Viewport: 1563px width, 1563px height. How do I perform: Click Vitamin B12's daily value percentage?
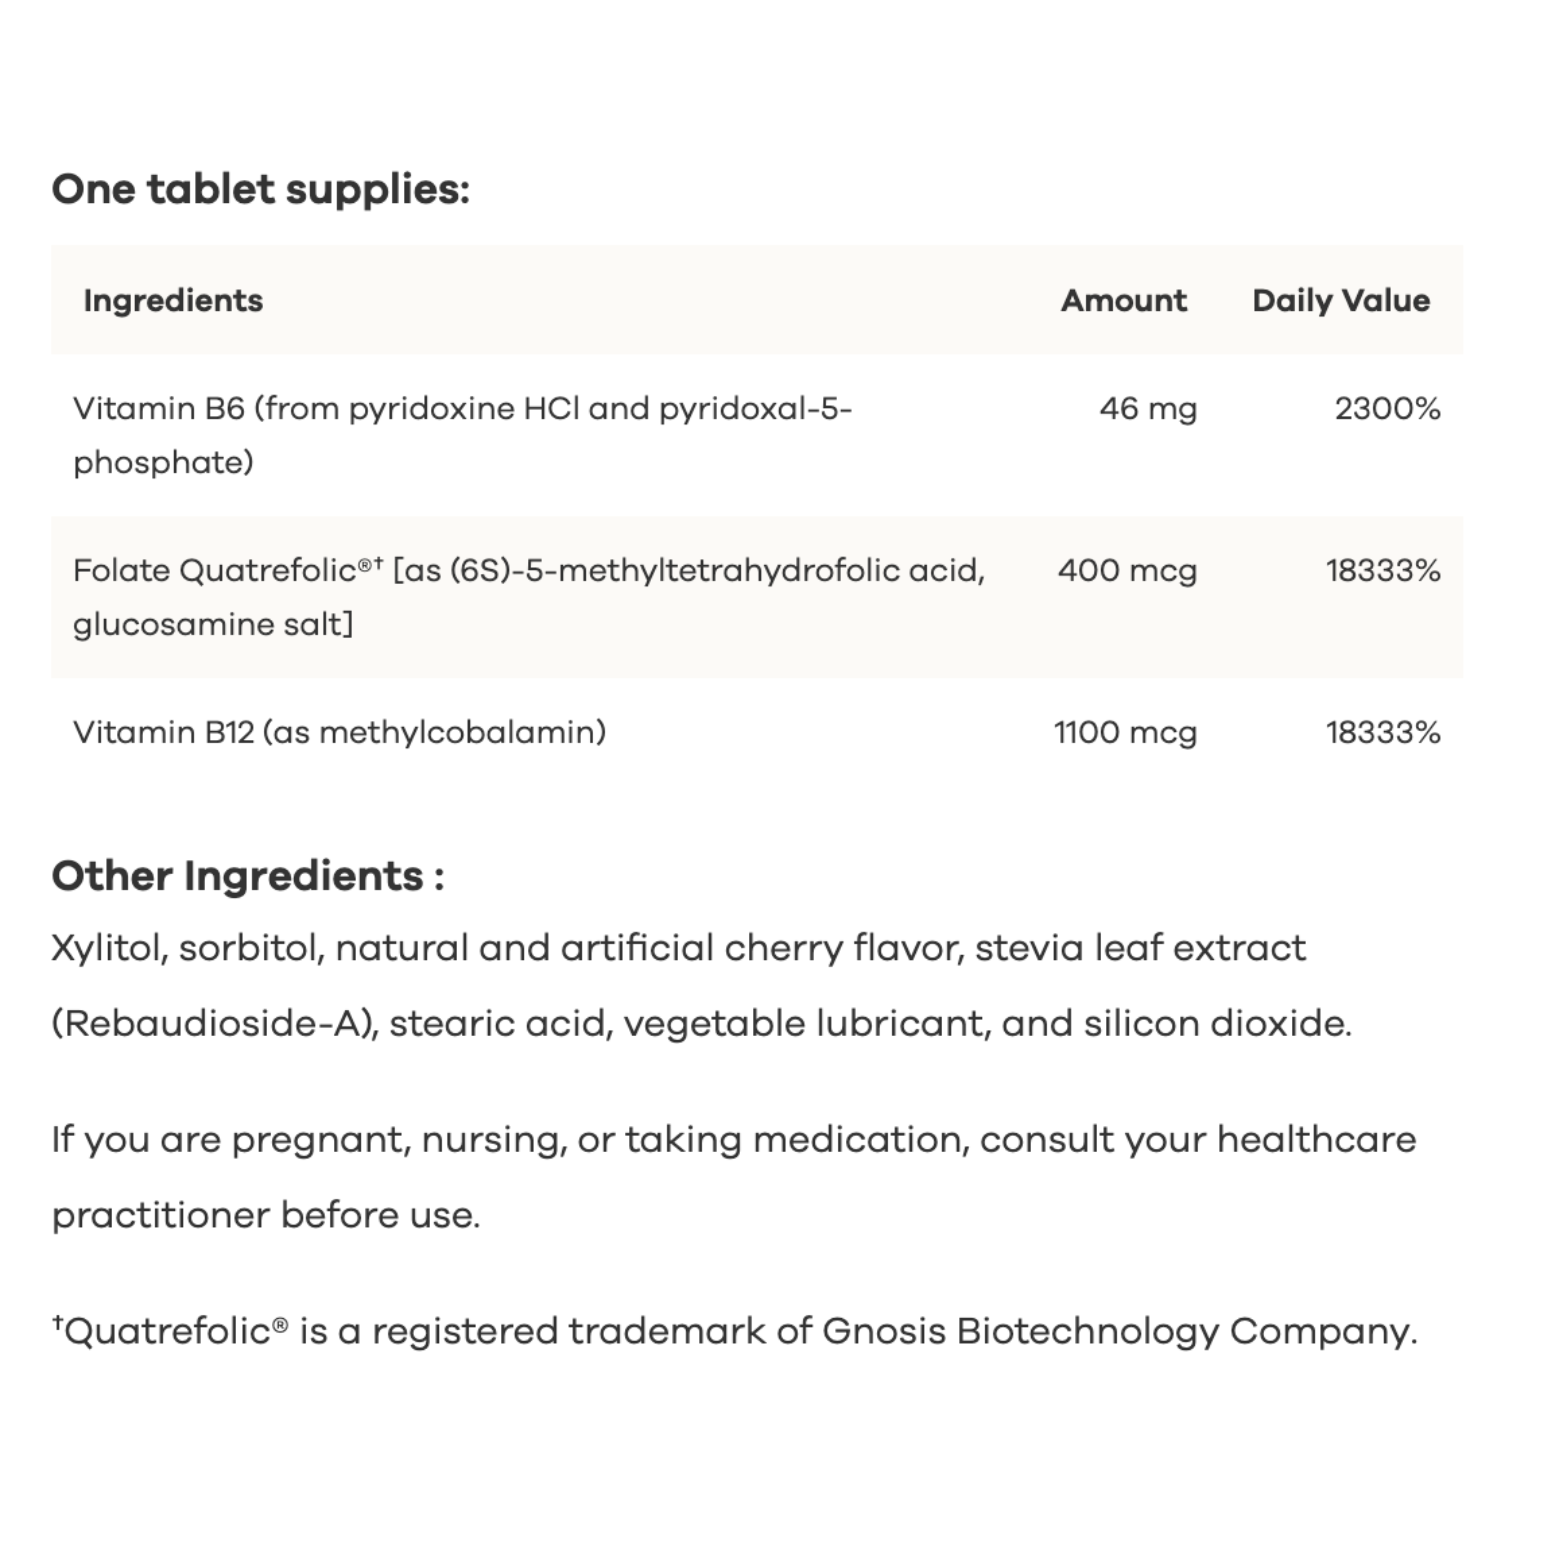click(x=1382, y=732)
